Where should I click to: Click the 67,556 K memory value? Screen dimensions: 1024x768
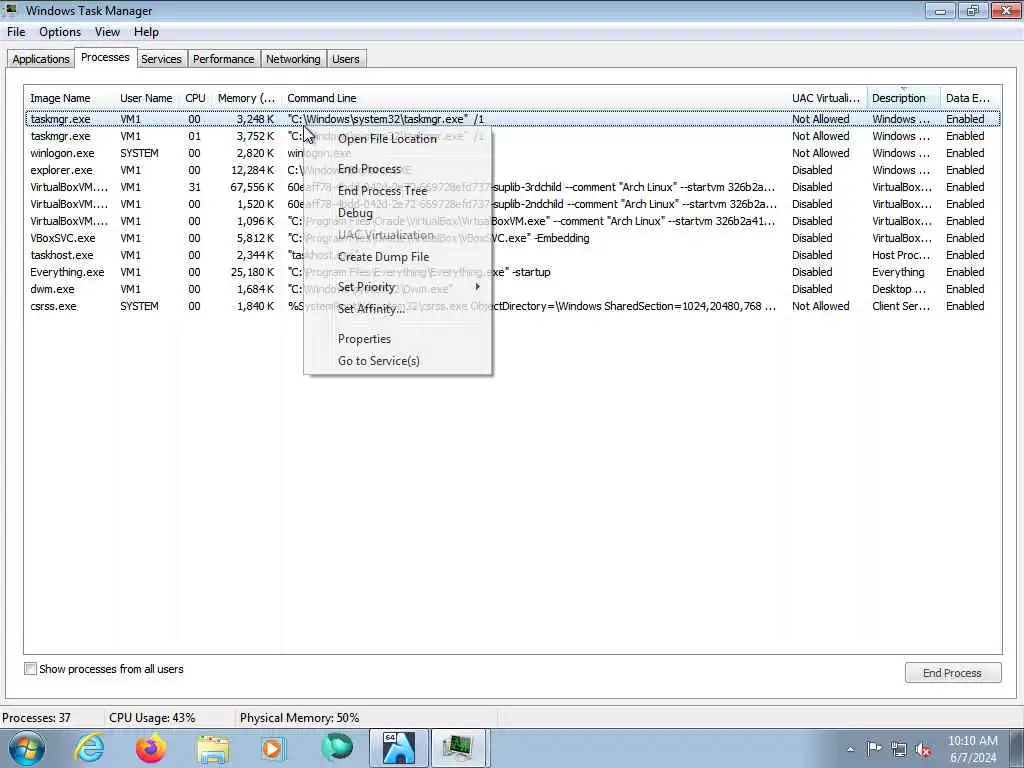point(252,187)
